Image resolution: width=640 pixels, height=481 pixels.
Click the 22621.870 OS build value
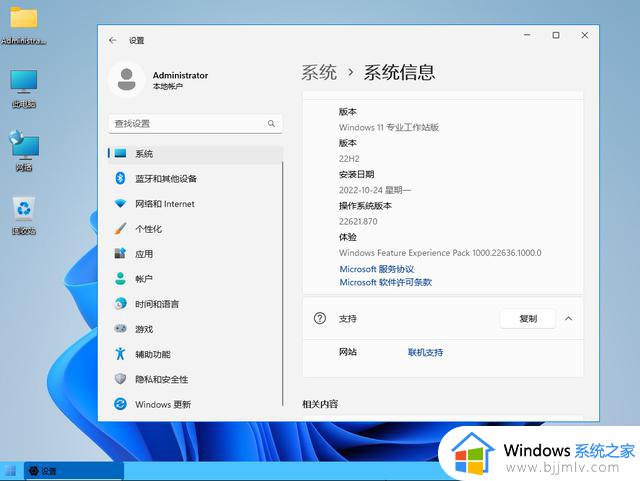click(x=358, y=221)
